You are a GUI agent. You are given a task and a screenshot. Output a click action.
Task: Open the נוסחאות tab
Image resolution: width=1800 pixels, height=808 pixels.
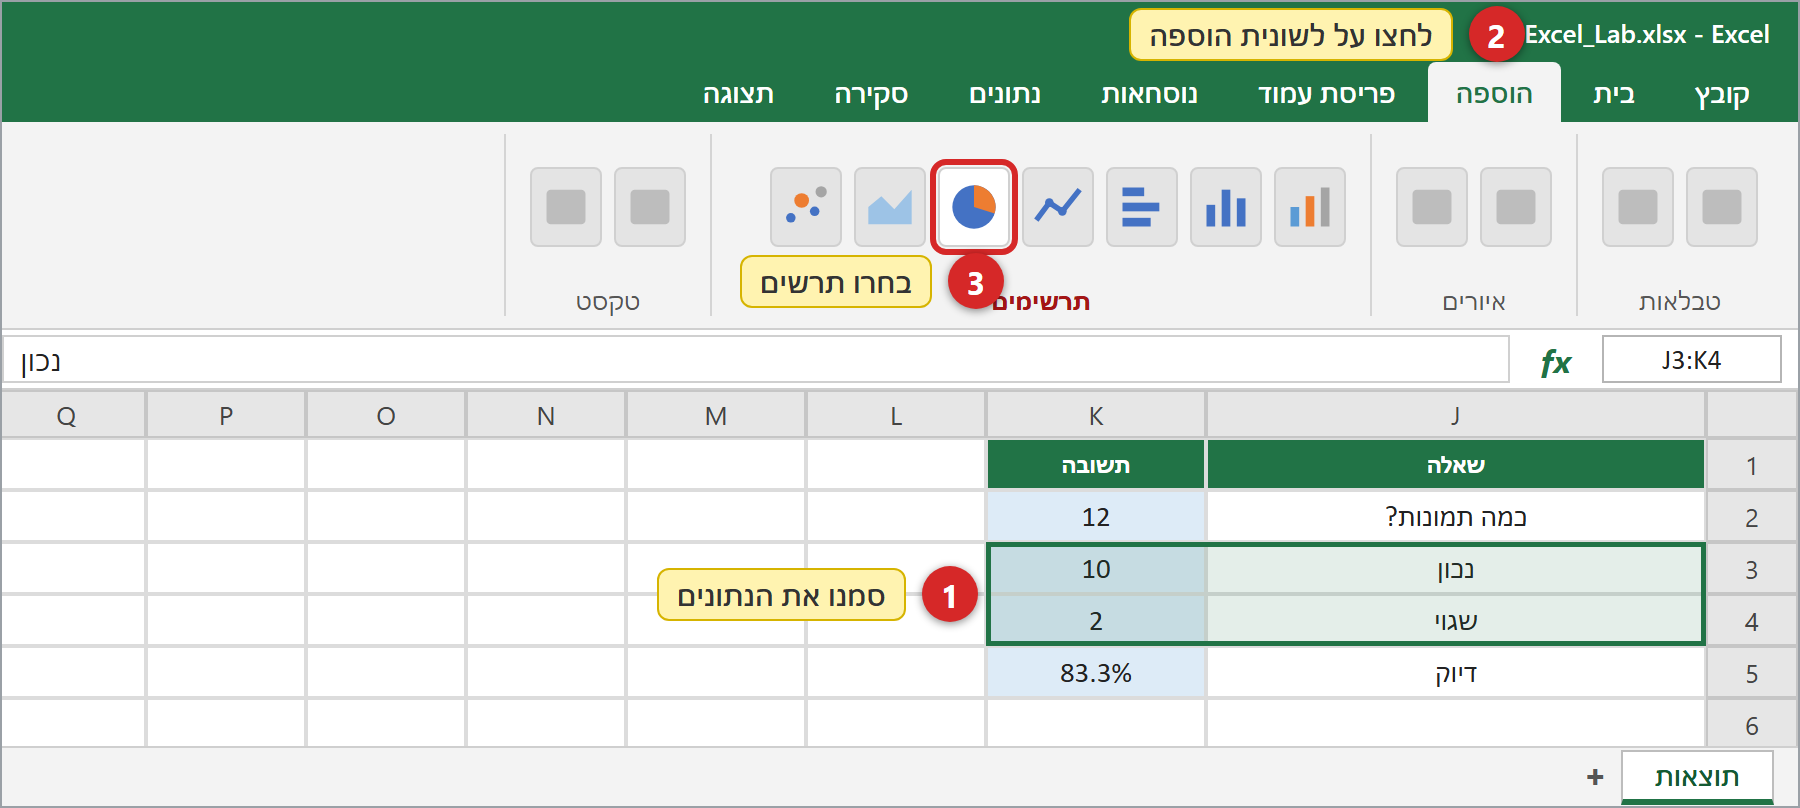tap(1149, 94)
